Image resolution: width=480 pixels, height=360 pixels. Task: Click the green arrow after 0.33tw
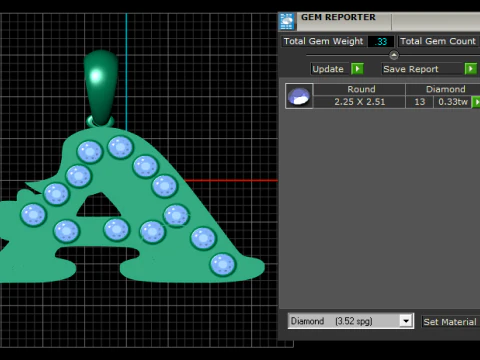point(476,102)
